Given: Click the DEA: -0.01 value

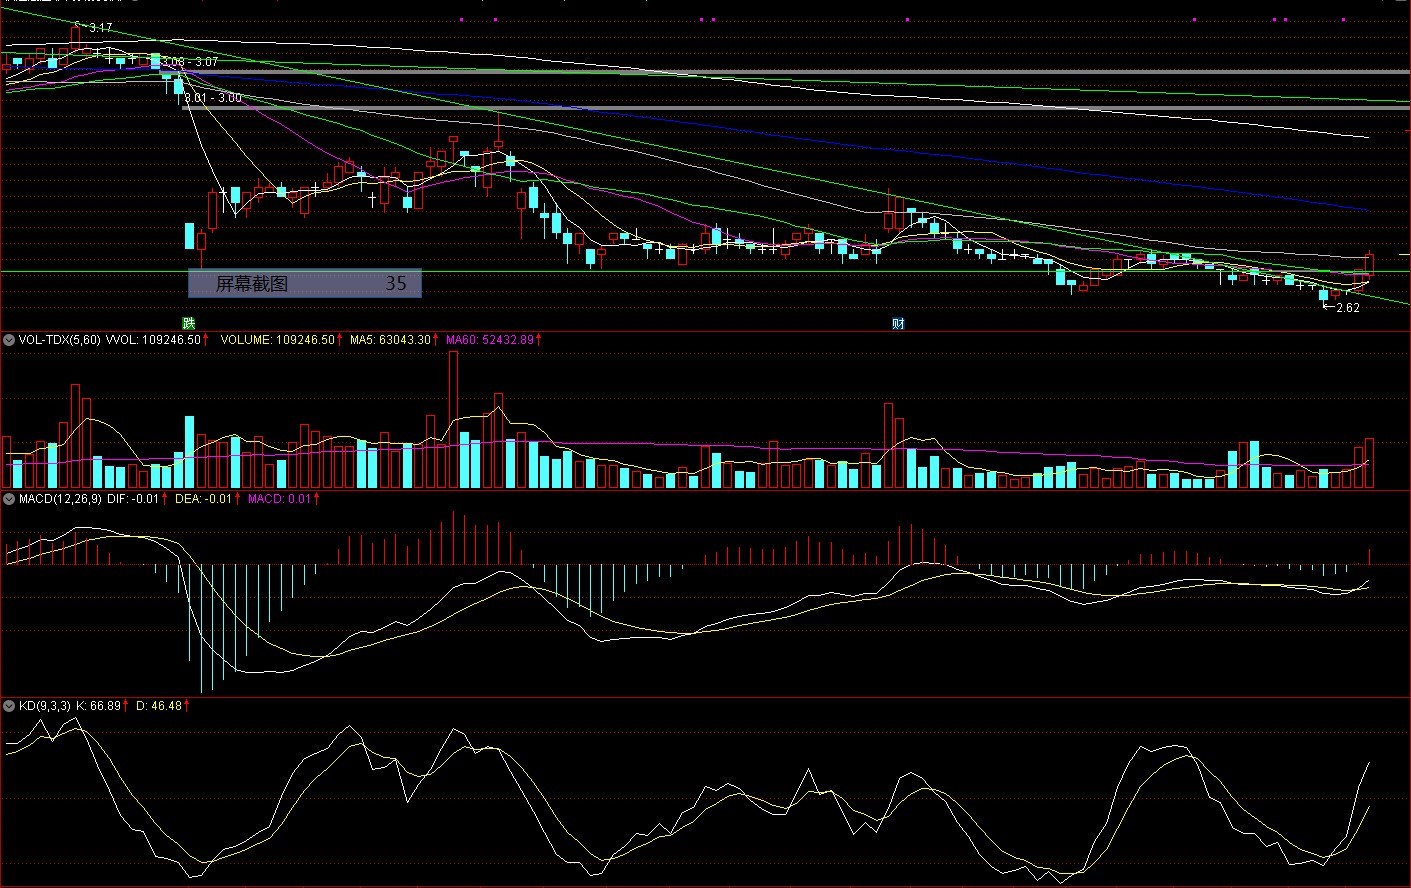Looking at the screenshot, I should click(204, 498).
